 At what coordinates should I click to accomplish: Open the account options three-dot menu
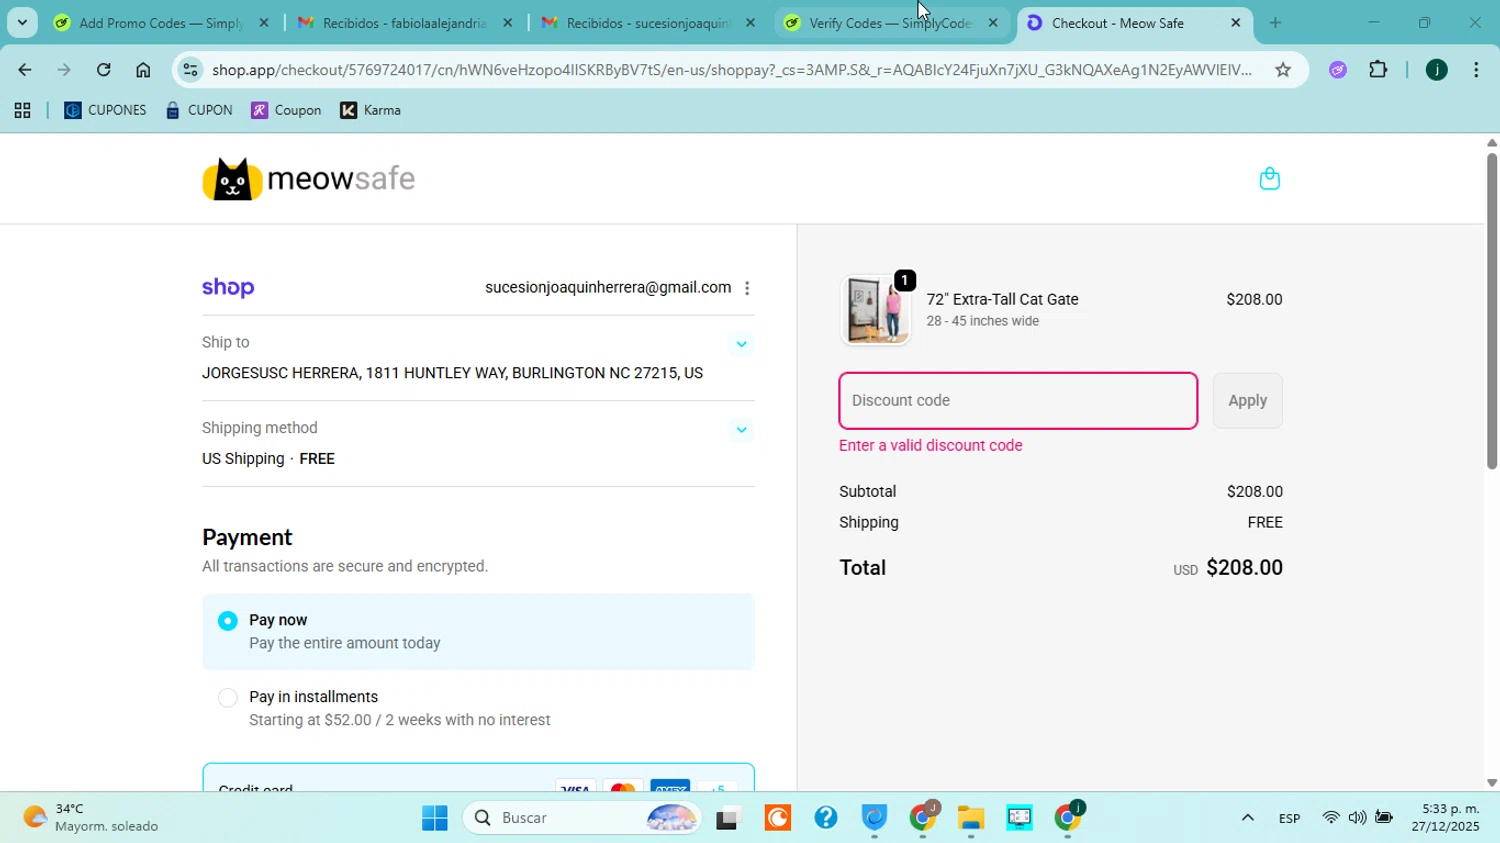747,288
